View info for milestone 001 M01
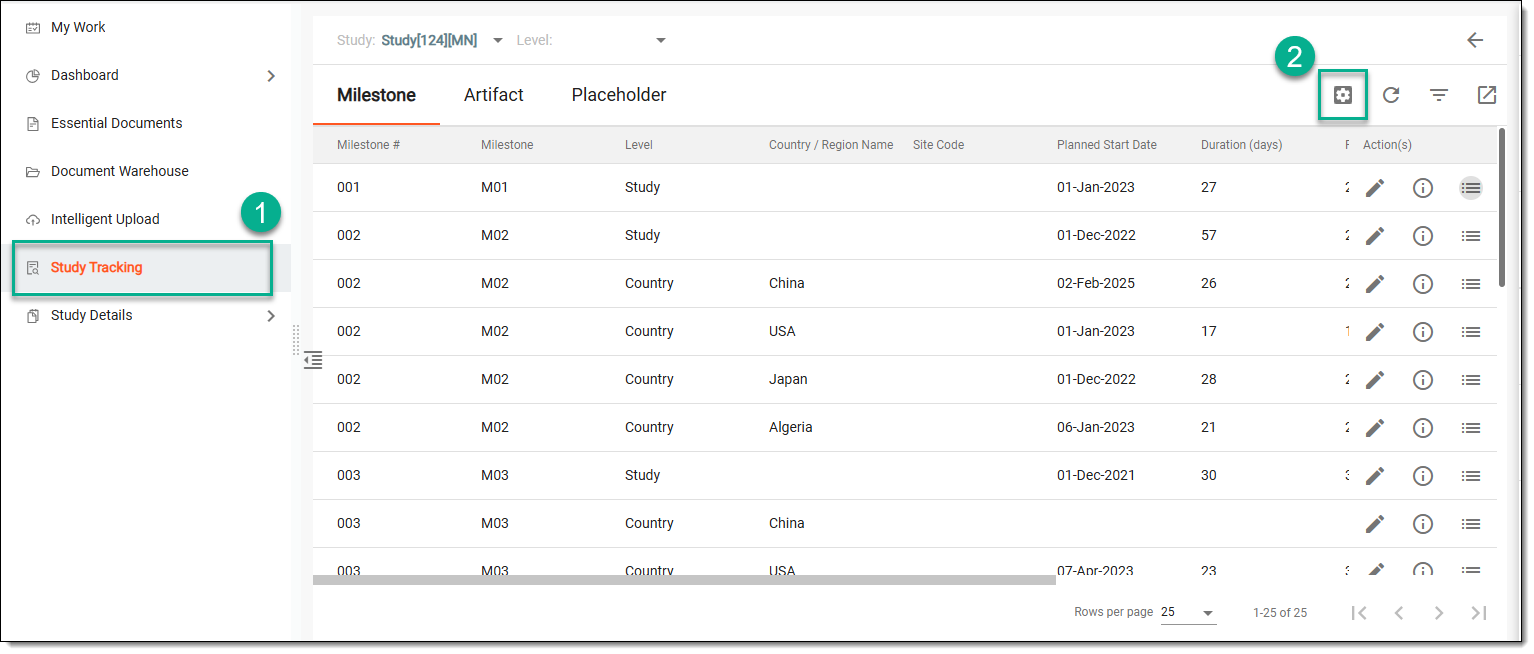Screen dimensions: 1534x654 pos(1423,188)
